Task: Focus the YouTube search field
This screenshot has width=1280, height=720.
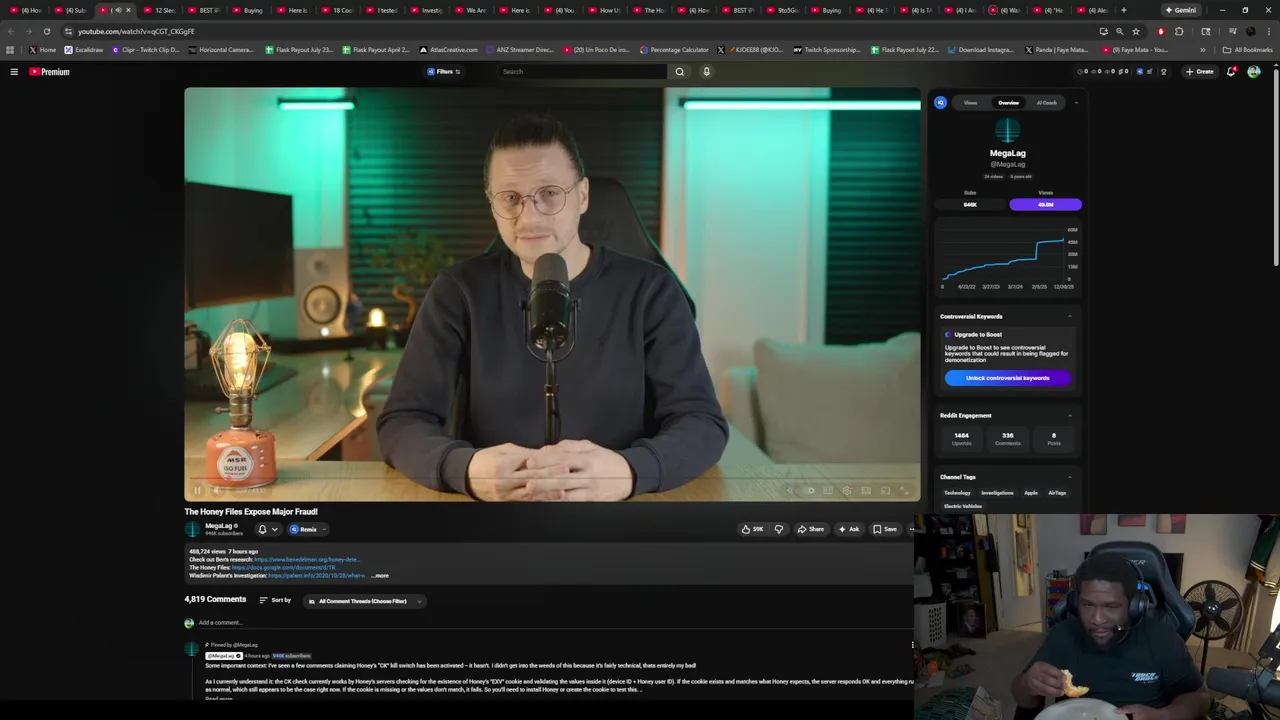Action: click(x=582, y=72)
